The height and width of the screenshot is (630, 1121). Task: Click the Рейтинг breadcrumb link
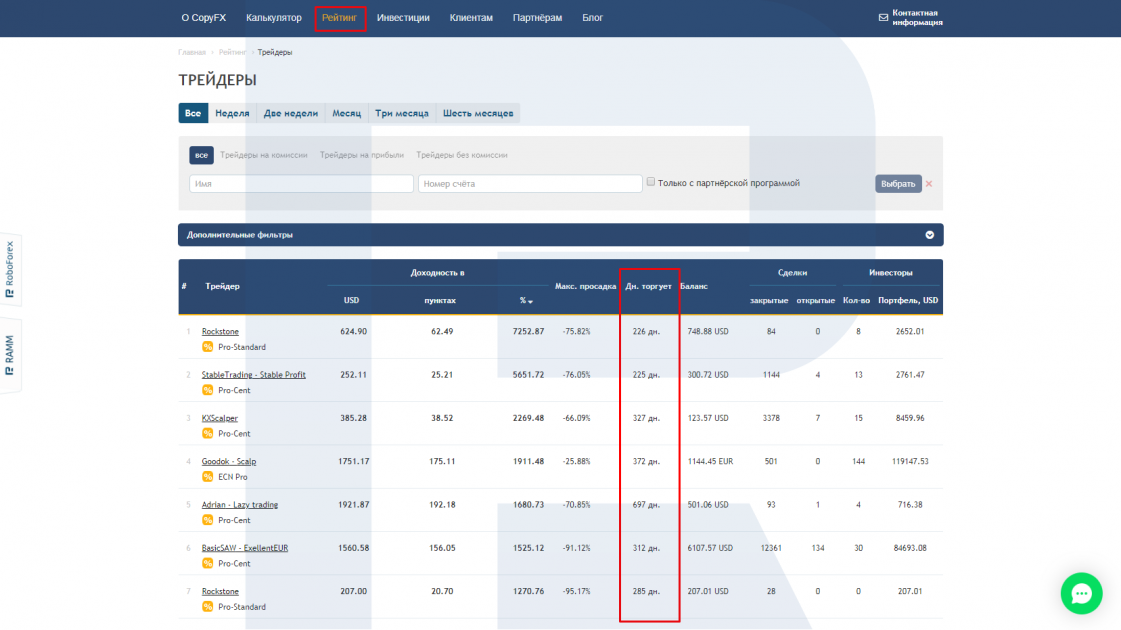click(x=232, y=52)
